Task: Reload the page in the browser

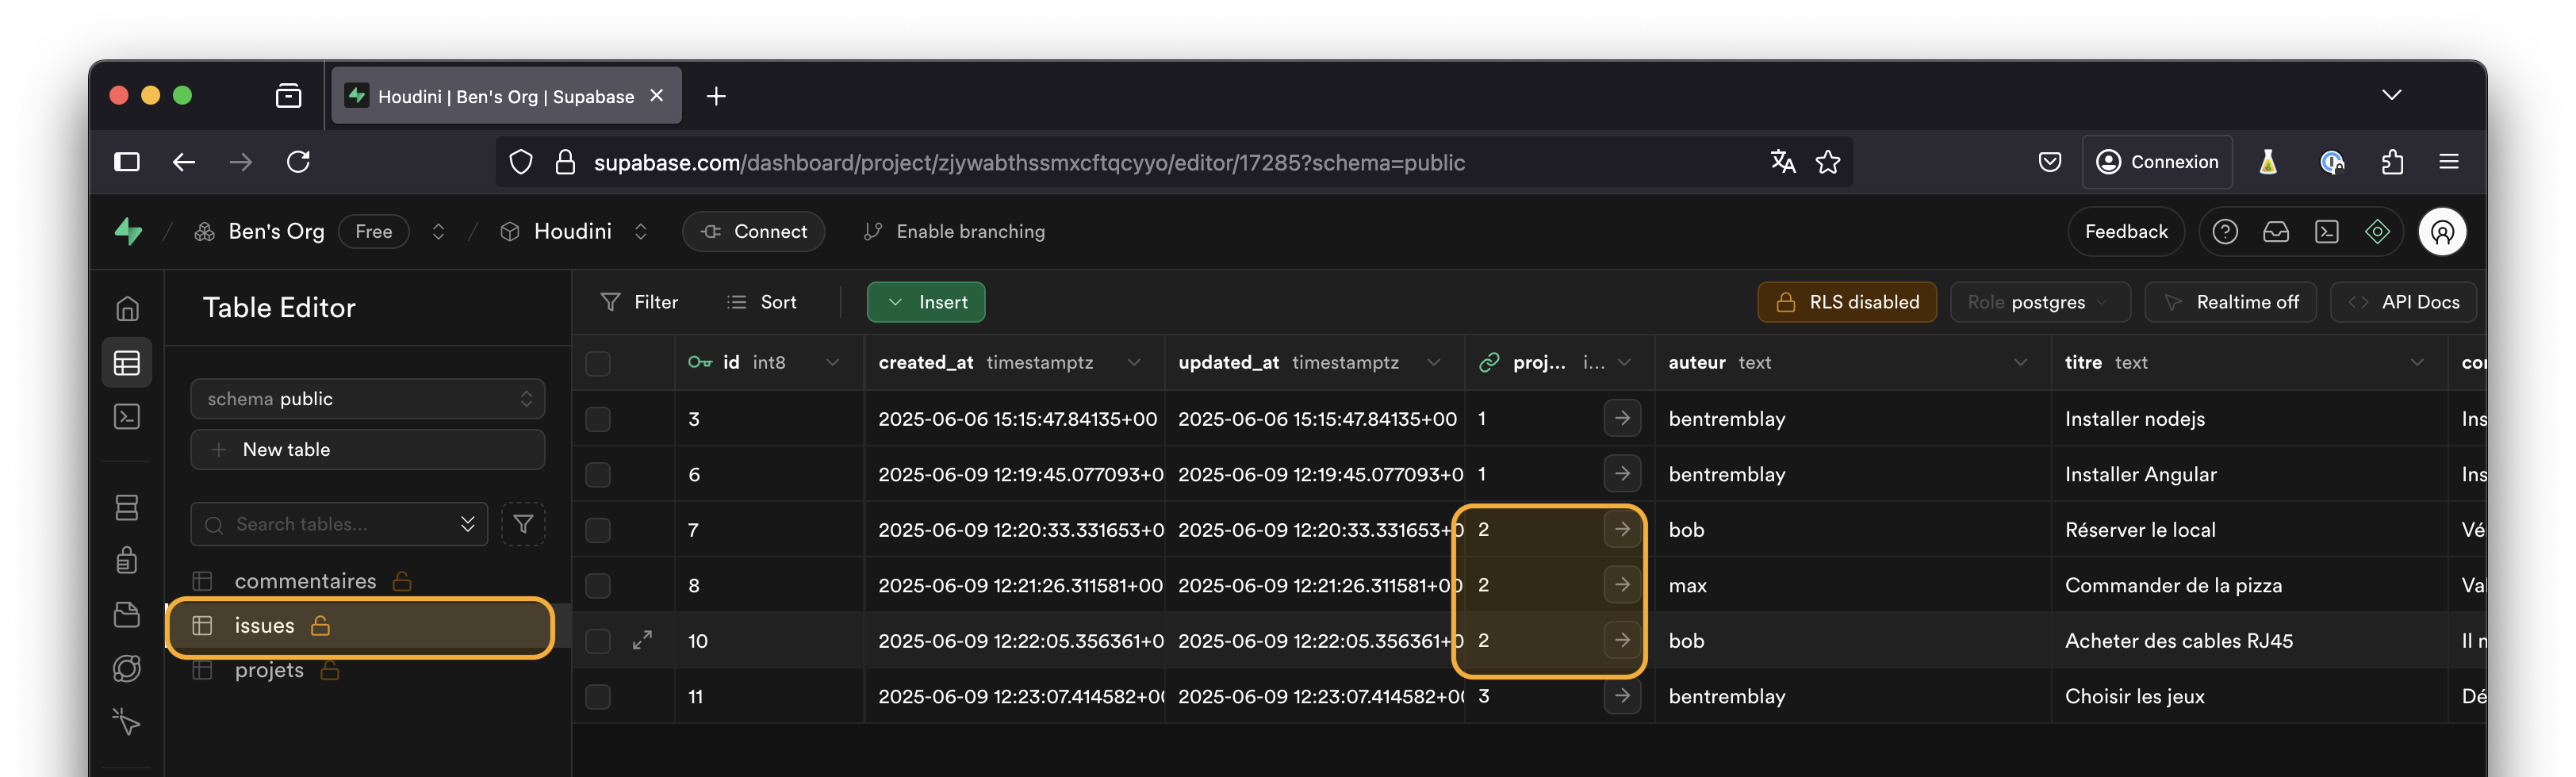Action: pos(298,162)
